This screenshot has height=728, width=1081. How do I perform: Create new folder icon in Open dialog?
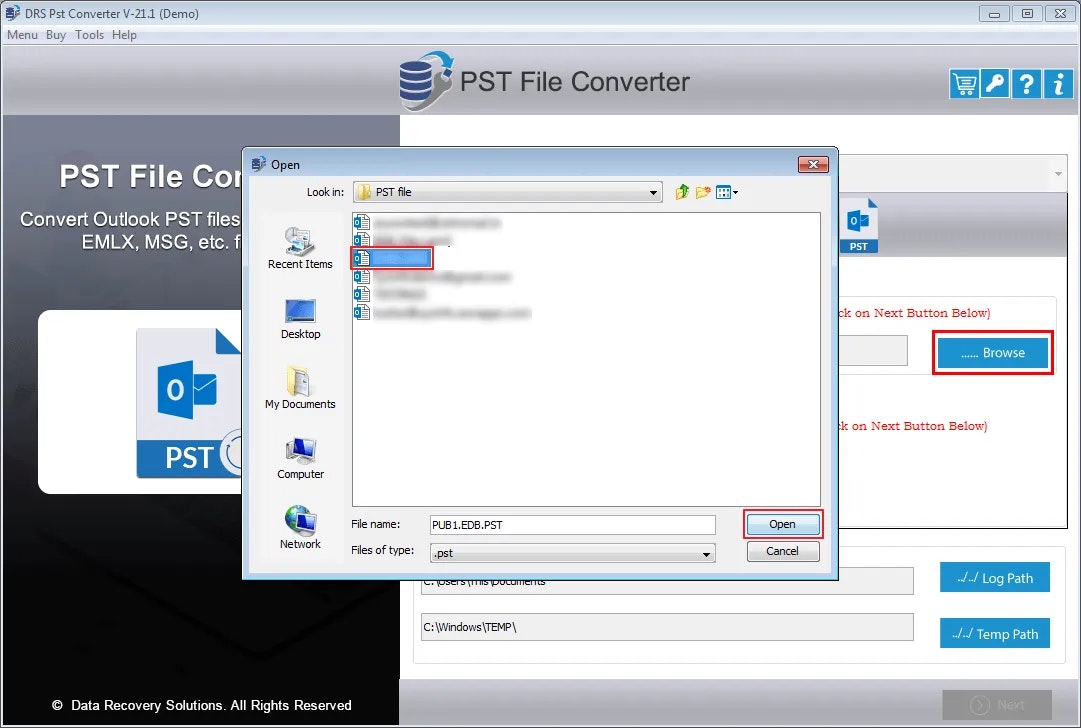tap(703, 192)
